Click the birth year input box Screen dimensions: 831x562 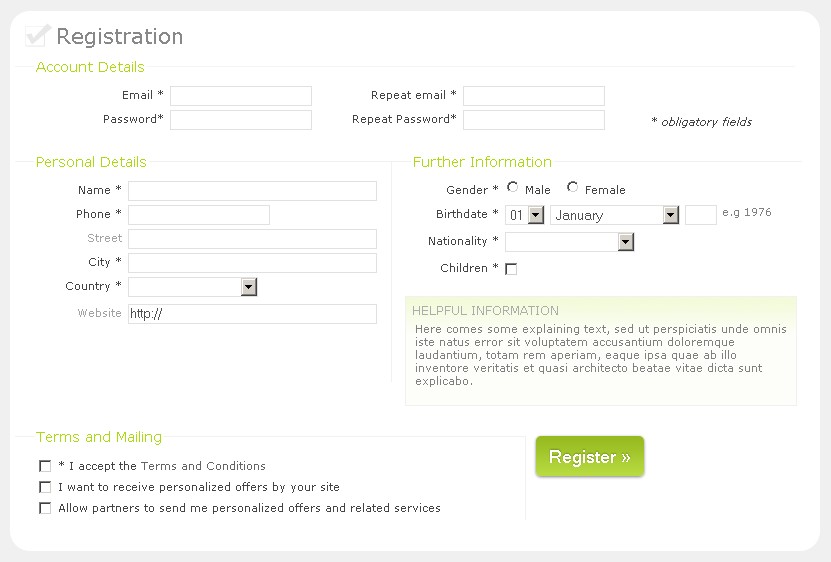click(700, 215)
